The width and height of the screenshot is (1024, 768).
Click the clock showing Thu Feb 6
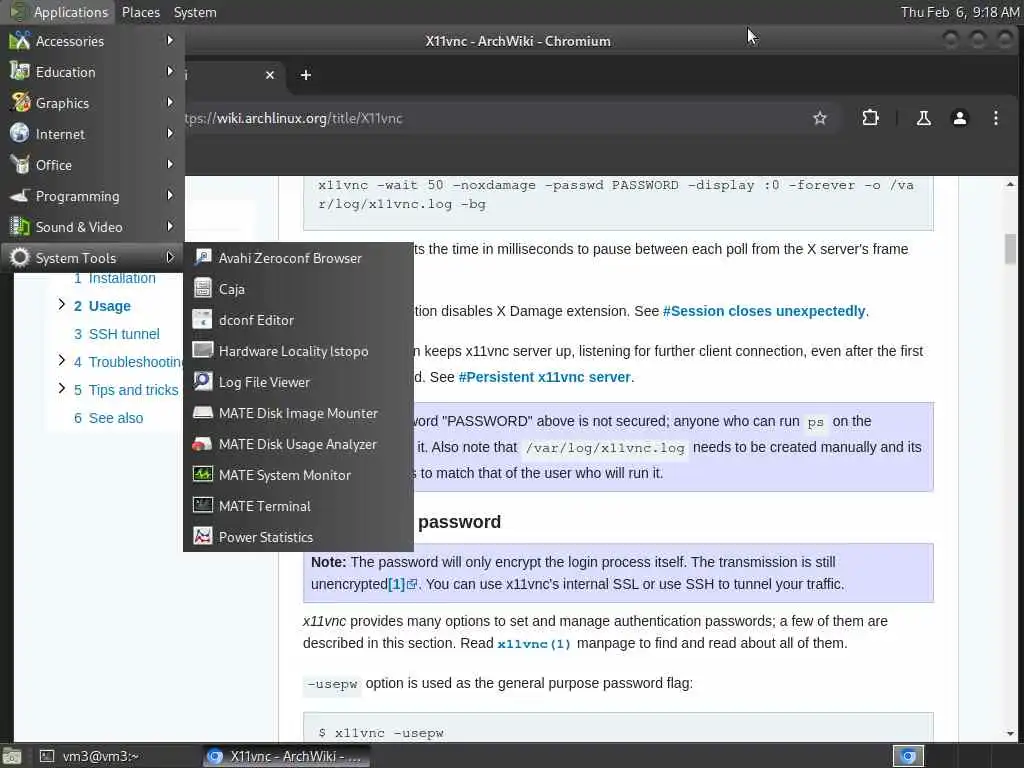(x=959, y=12)
